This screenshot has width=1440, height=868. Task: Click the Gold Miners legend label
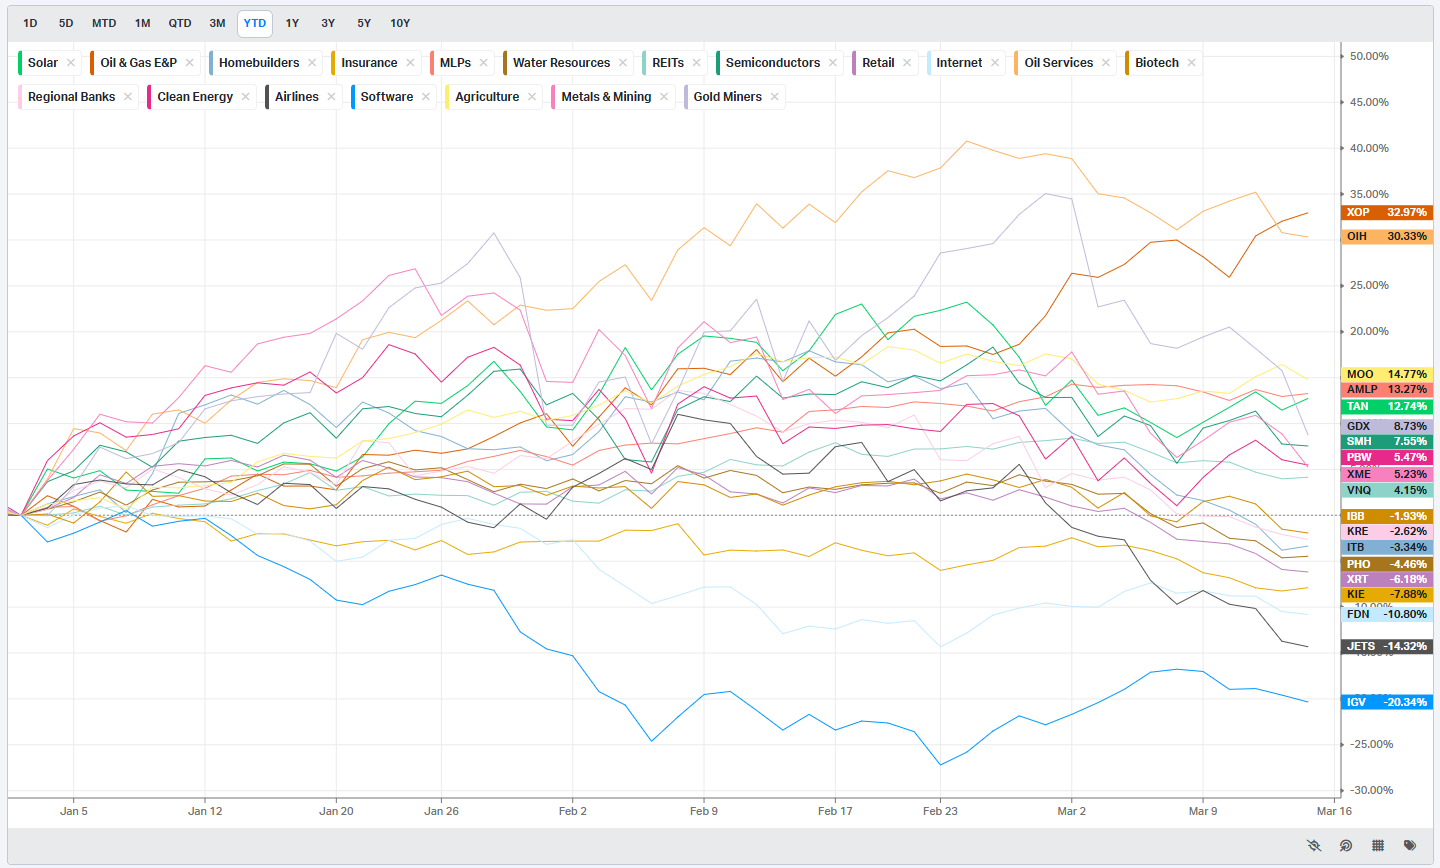pos(728,96)
